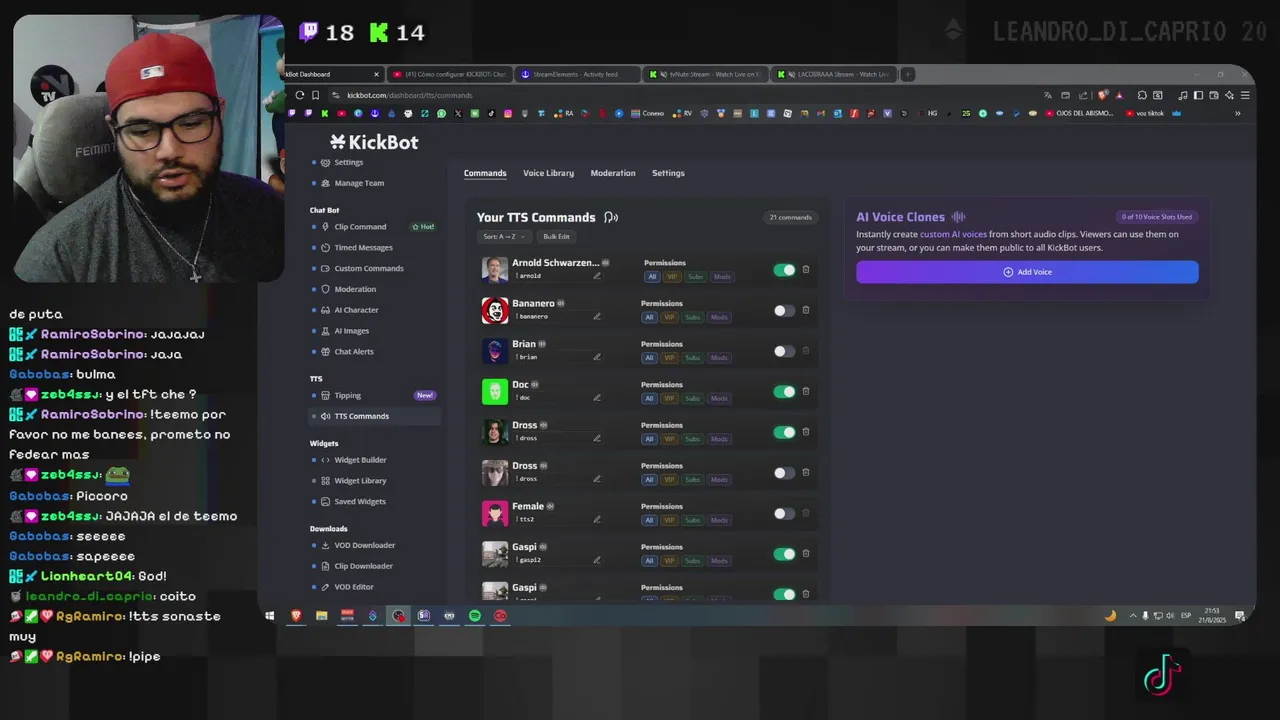1280x720 pixels.
Task: Click the Bulk Edit button
Action: coord(556,237)
